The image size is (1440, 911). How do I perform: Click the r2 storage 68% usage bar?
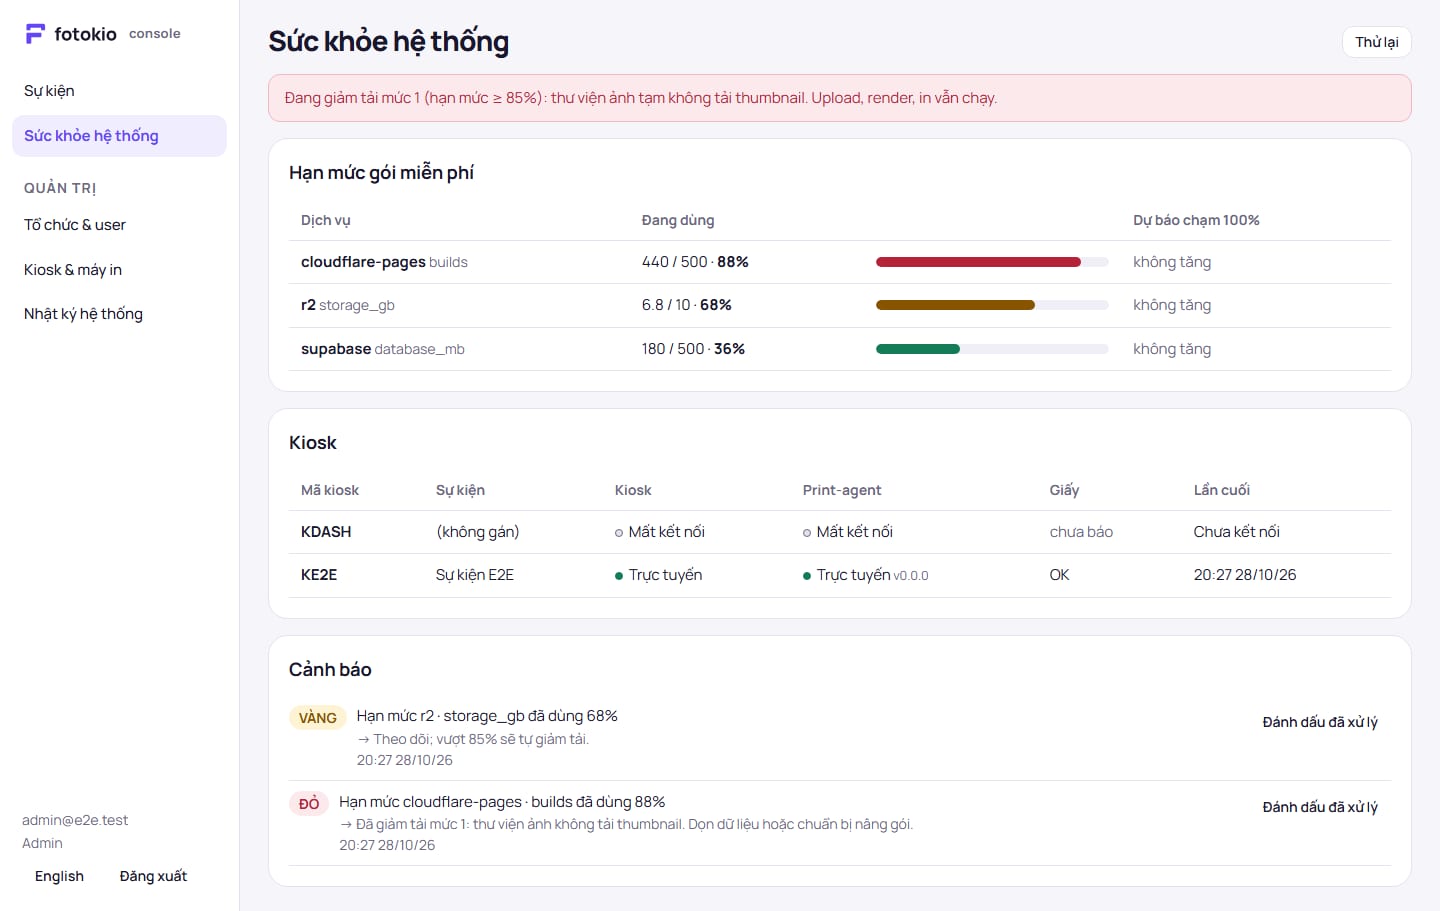[992, 305]
